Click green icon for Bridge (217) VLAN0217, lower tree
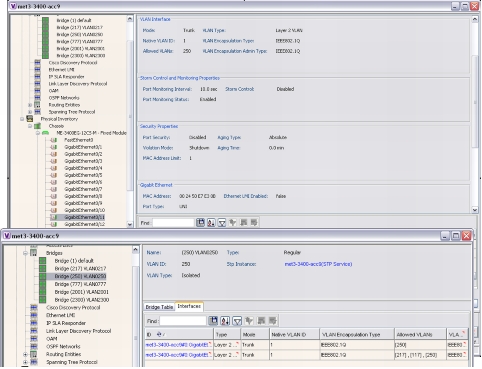 tap(43, 268)
